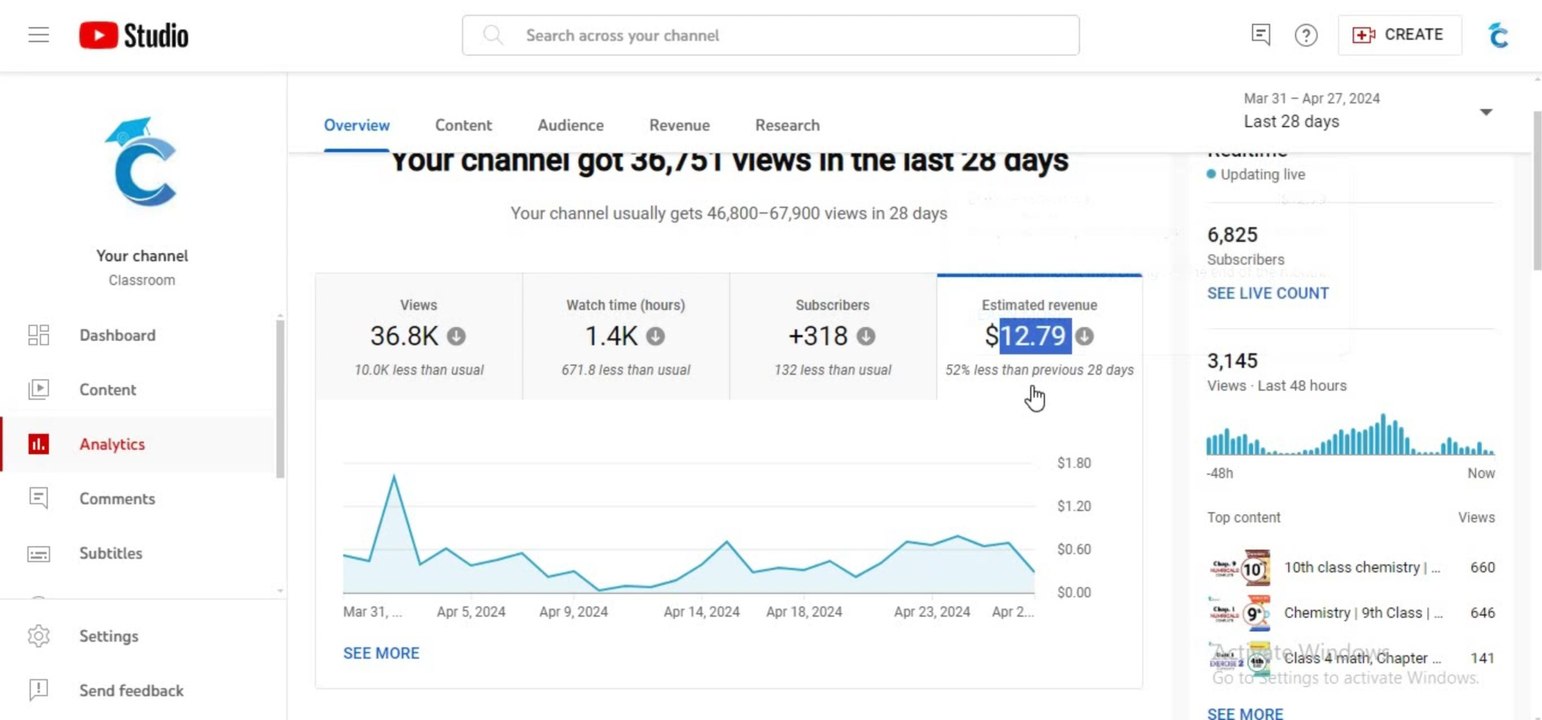
Task: Click the realtime 48-hour views bar chart
Action: point(1350,435)
